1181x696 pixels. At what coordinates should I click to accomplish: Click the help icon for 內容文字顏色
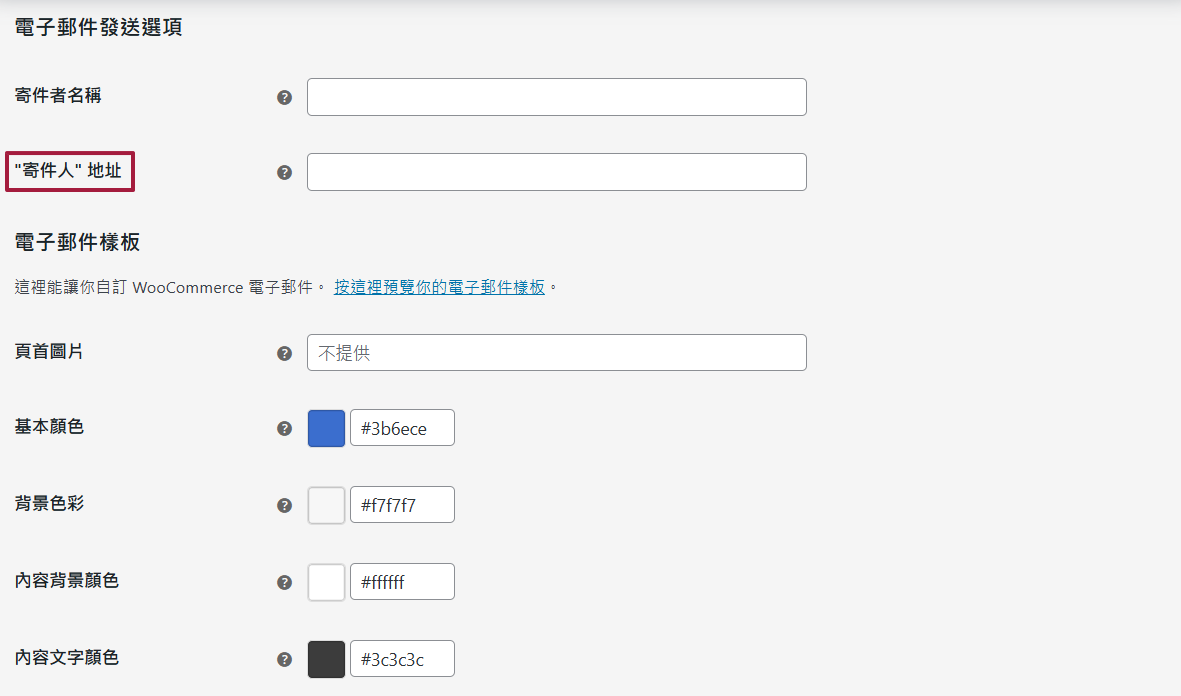tap(285, 658)
